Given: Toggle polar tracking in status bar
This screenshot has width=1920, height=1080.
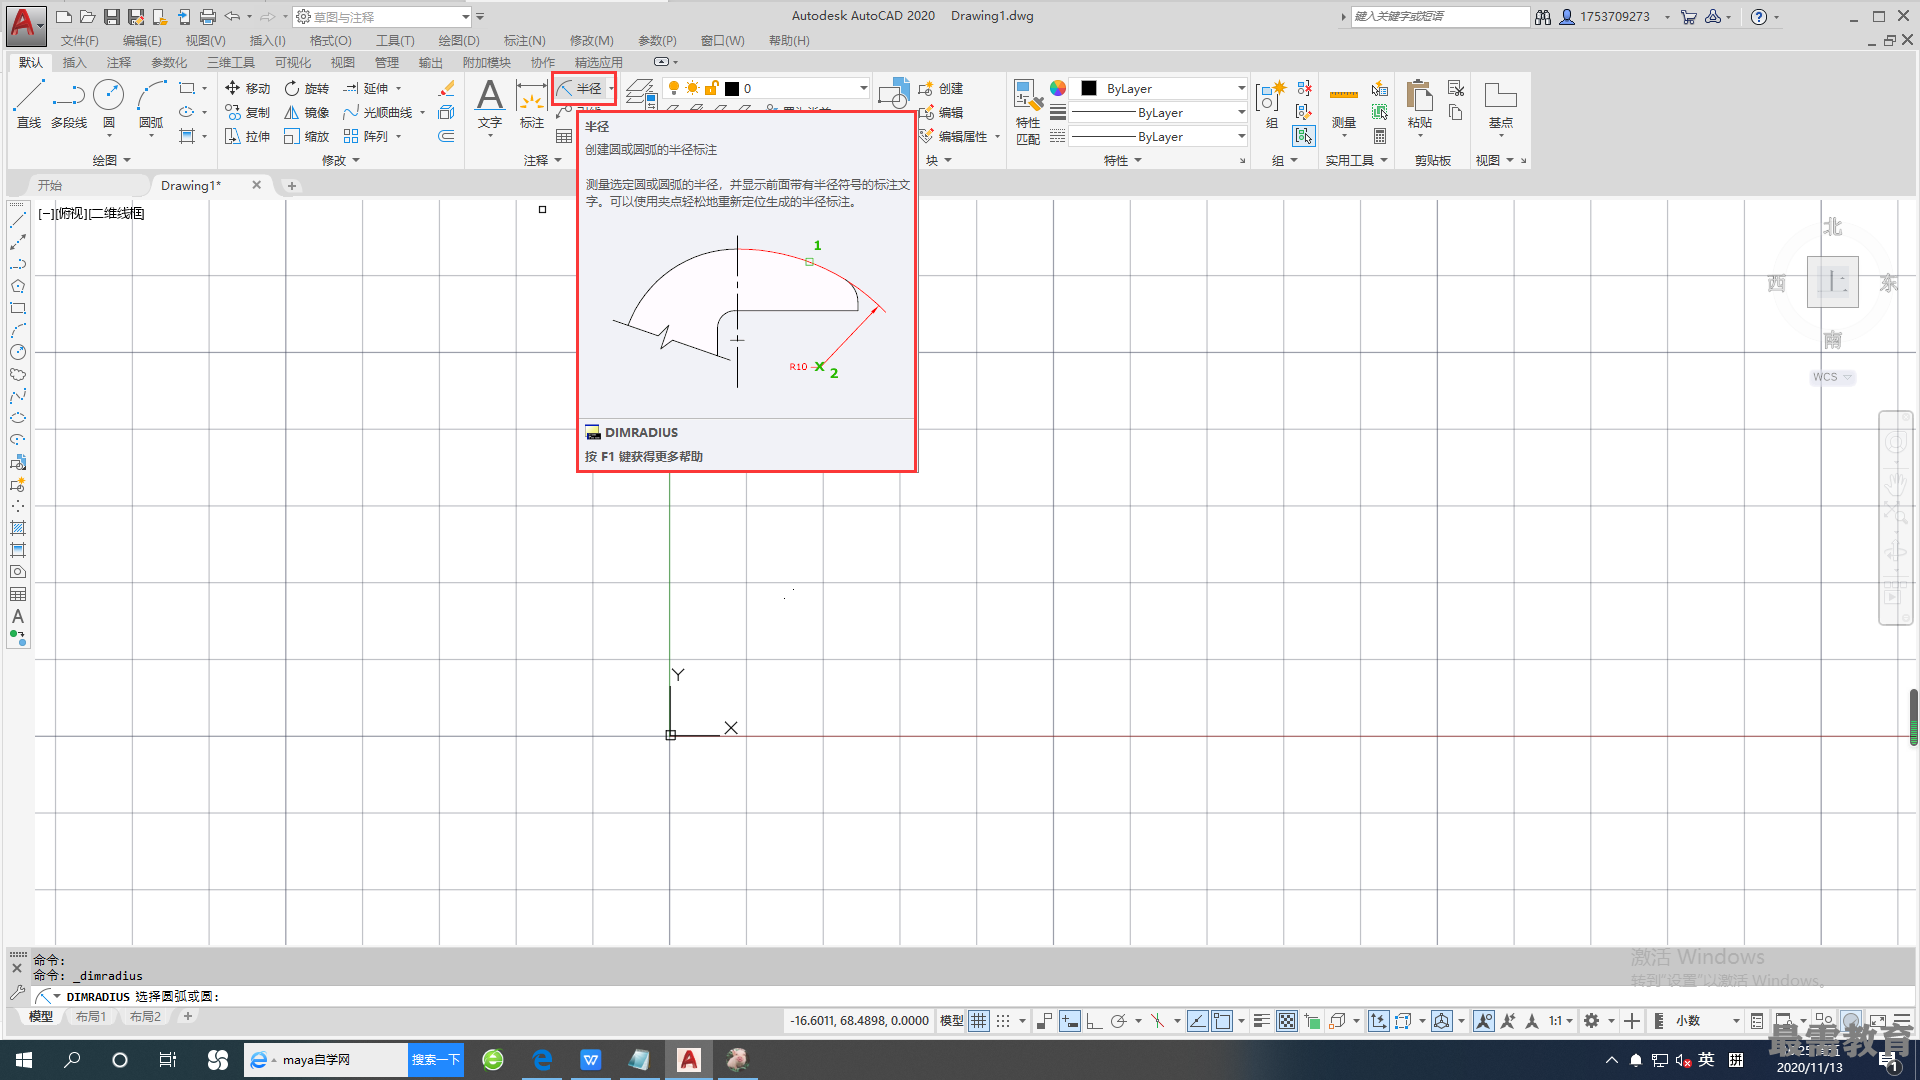Looking at the screenshot, I should 1119,1020.
